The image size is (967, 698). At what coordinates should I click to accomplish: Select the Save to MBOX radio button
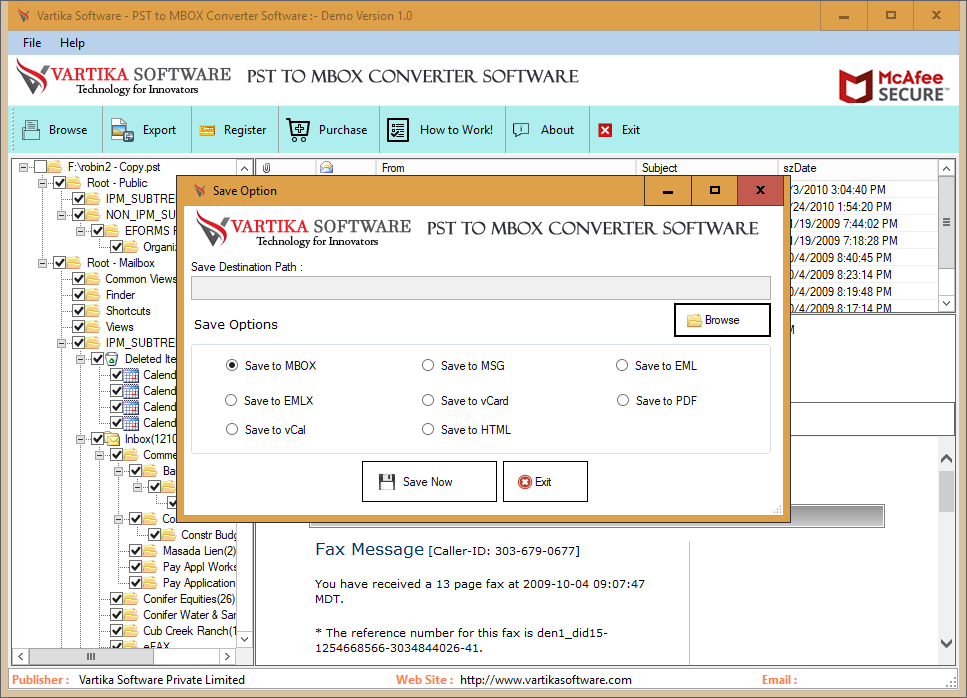coord(232,365)
